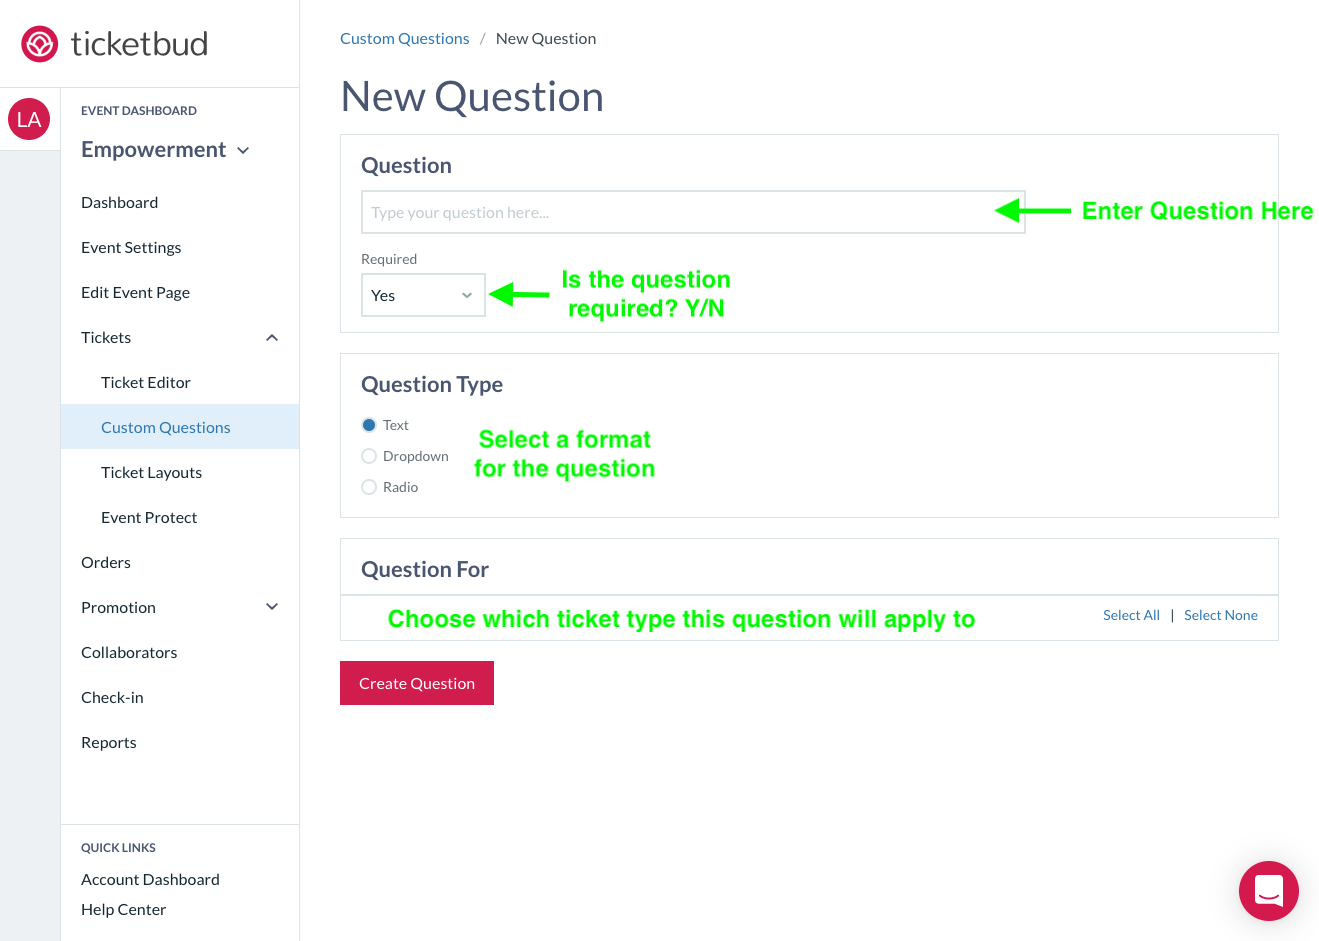1319x941 pixels.
Task: Expand the Promotion submenu chevron
Action: coord(272,607)
